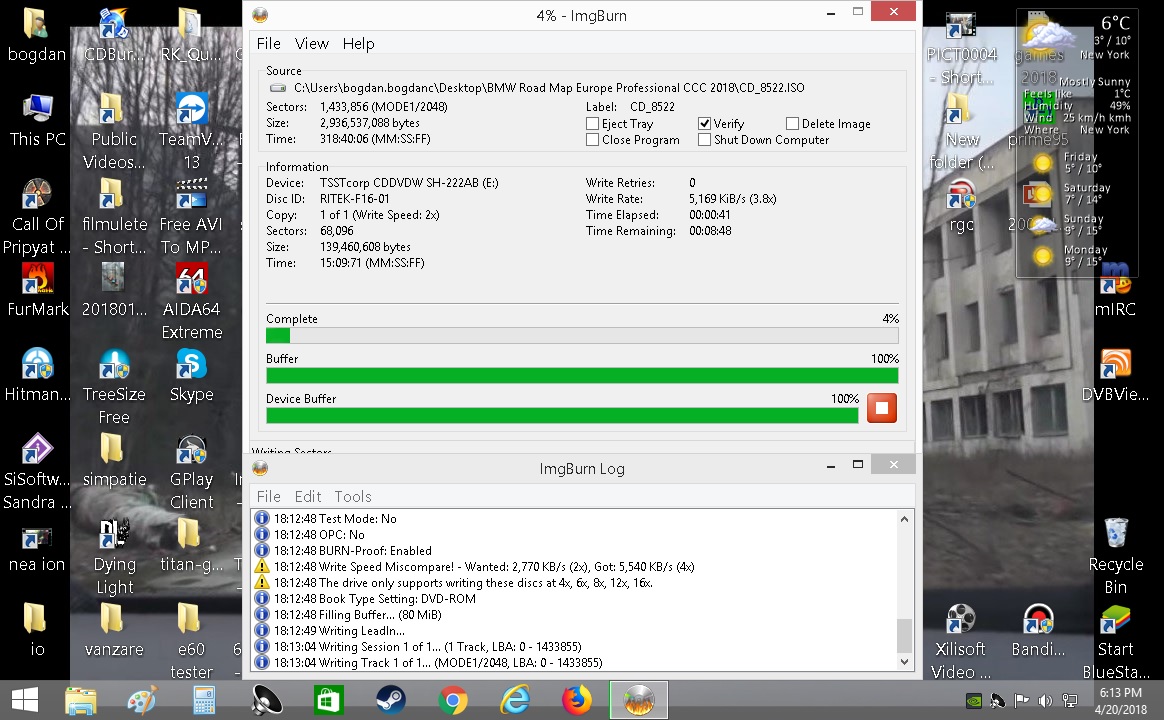Image resolution: width=1164 pixels, height=720 pixels.
Task: Open the Windows Store taskbar icon
Action: click(328, 700)
